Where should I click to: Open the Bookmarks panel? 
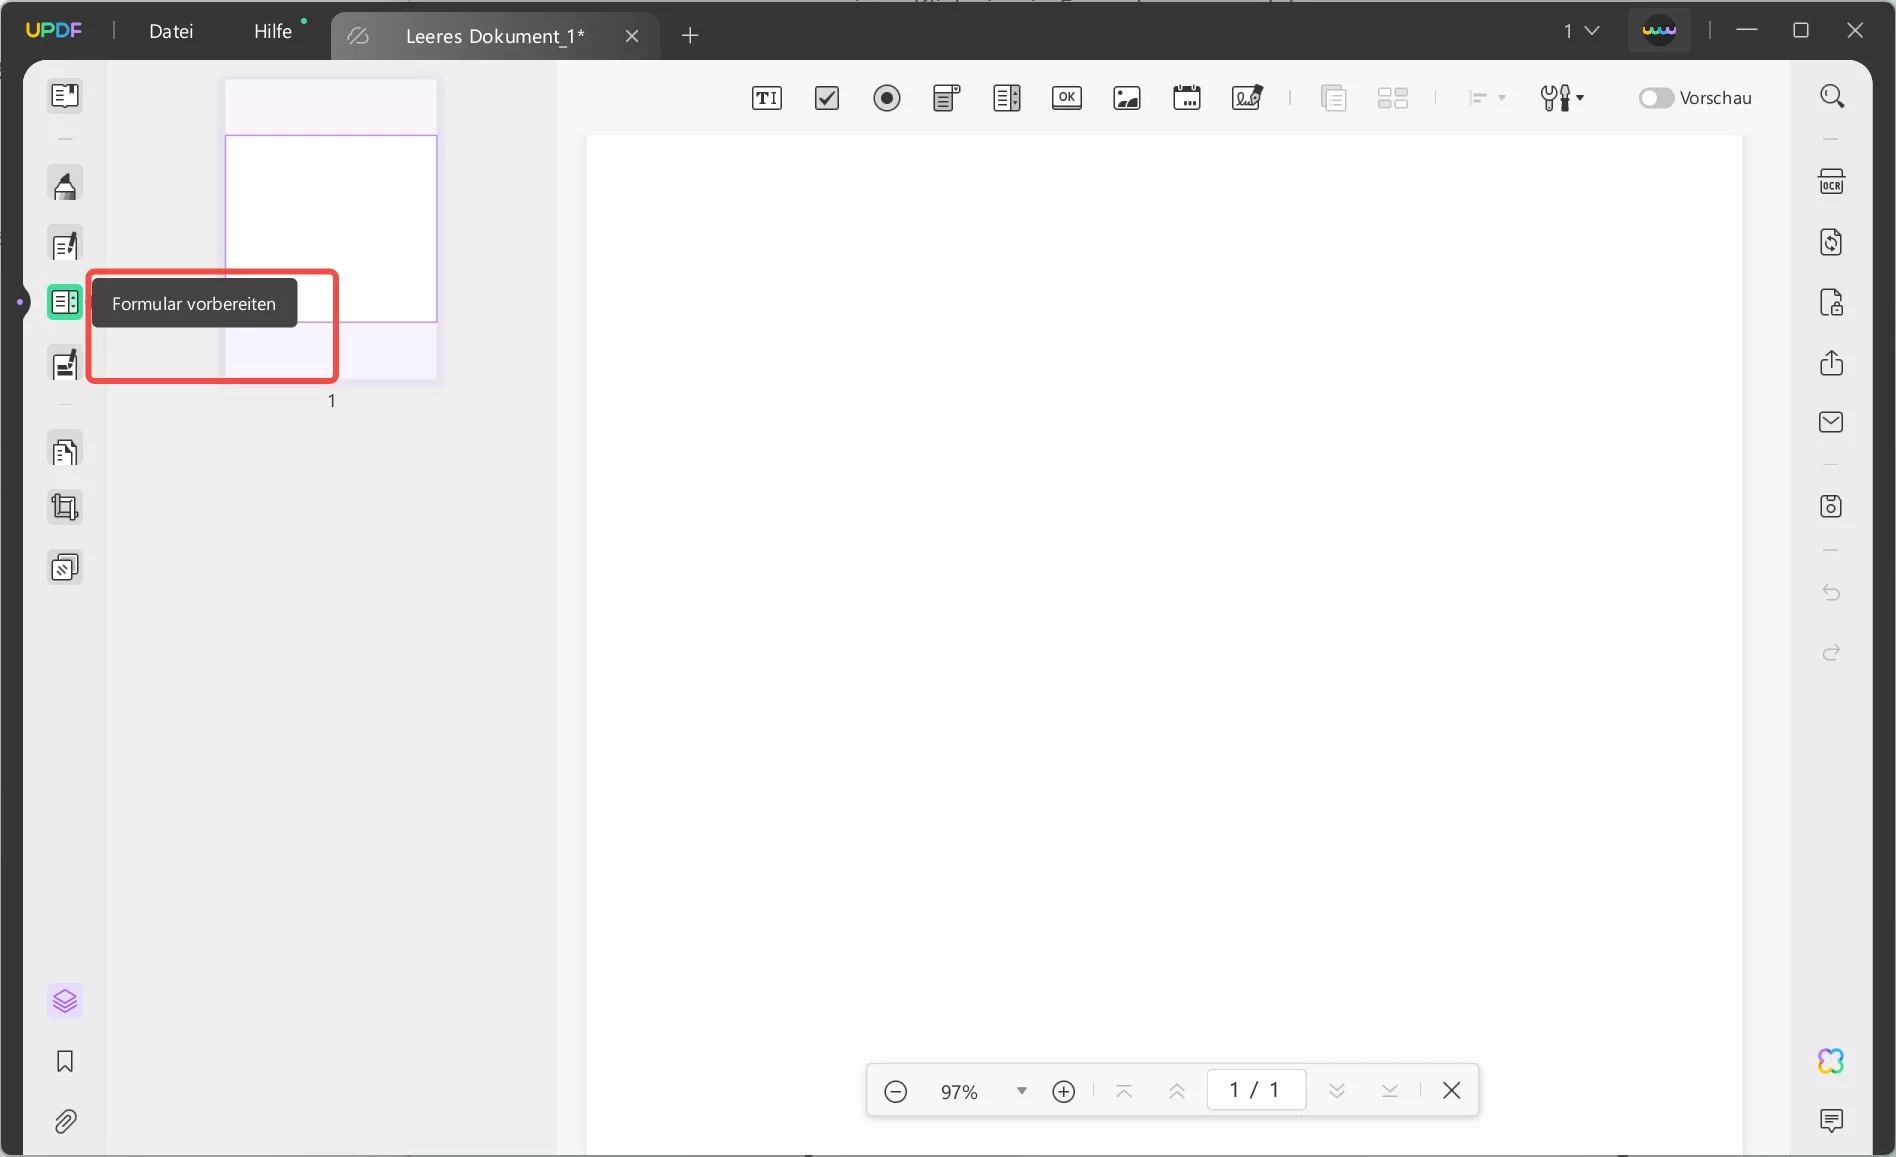click(65, 1061)
